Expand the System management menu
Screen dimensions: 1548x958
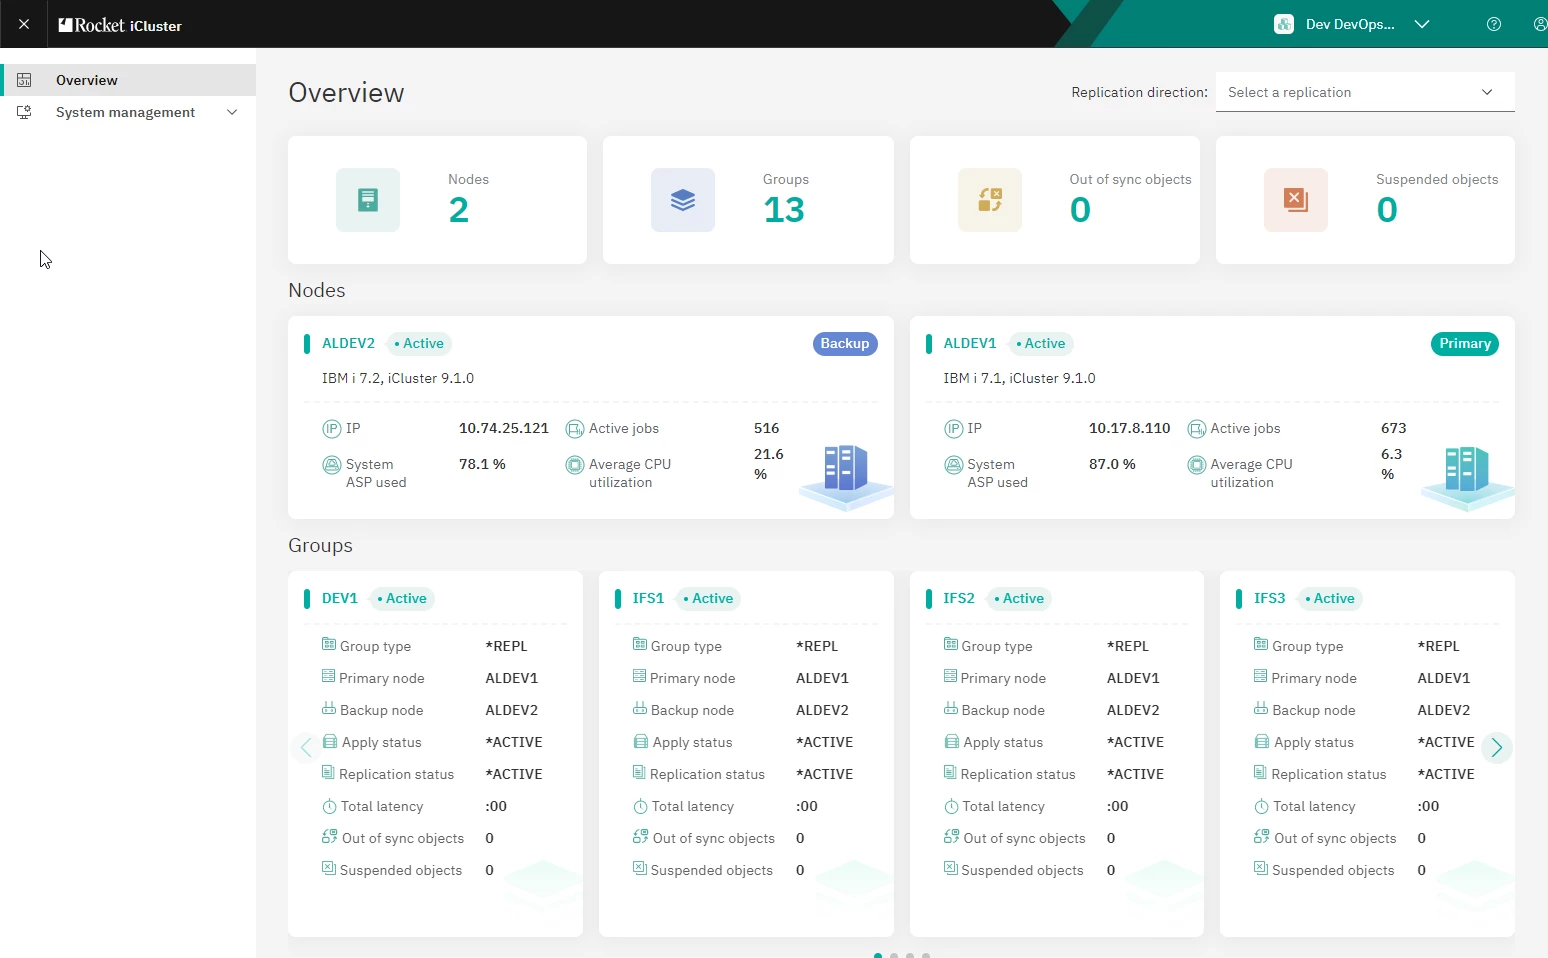pyautogui.click(x=128, y=112)
